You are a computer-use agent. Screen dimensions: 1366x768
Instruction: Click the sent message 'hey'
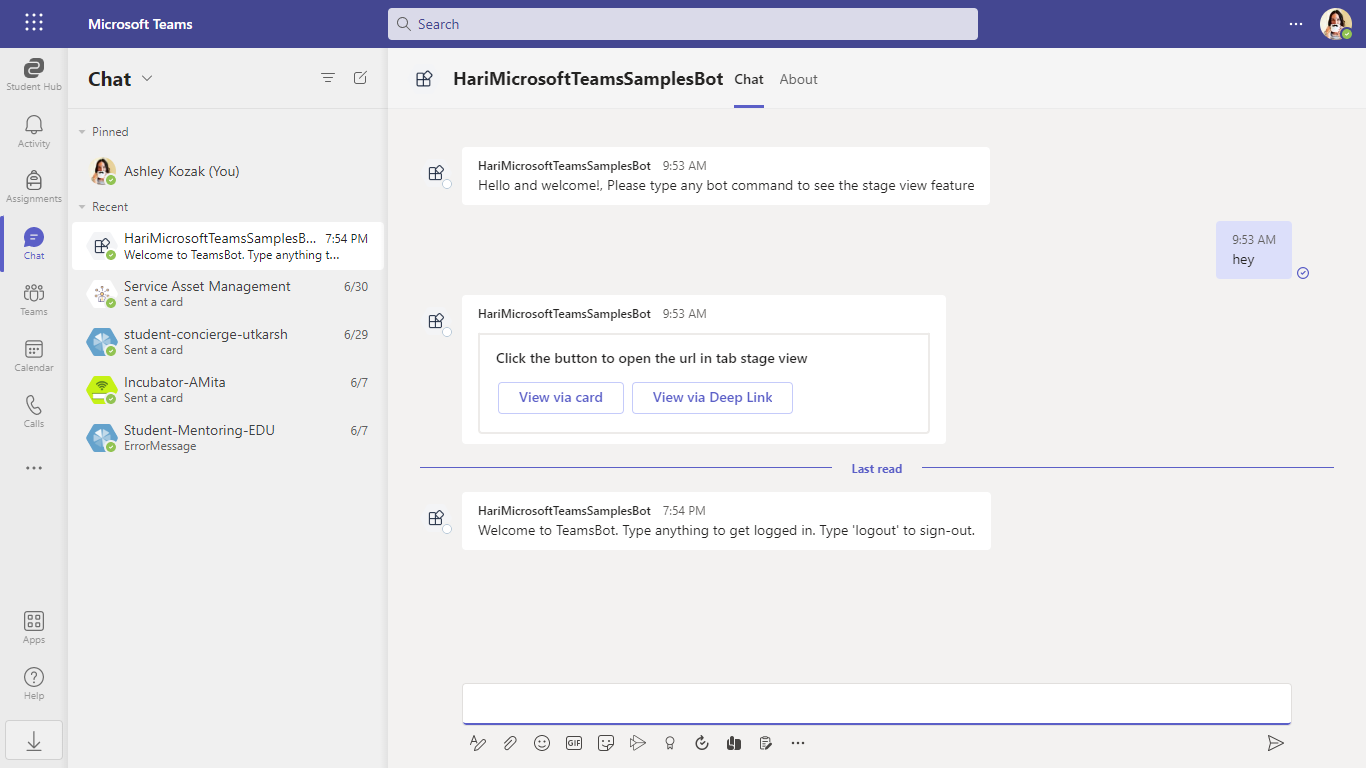[x=1254, y=250]
